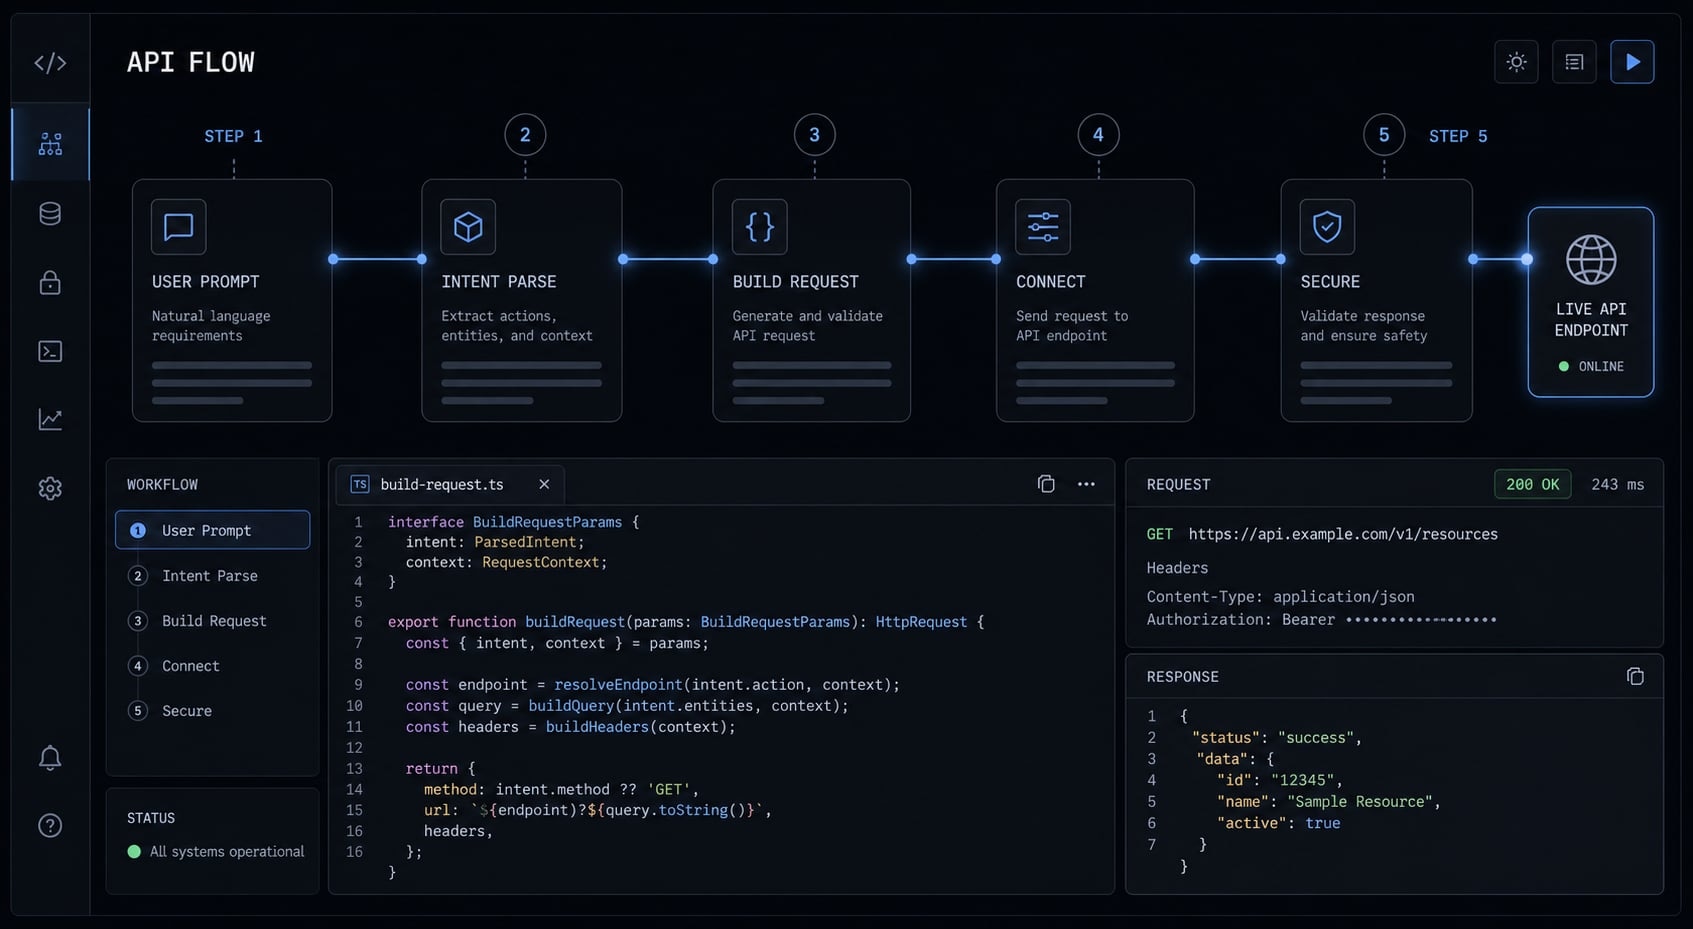This screenshot has width=1693, height=929.
Task: Run the flow with the play button
Action: click(1632, 62)
